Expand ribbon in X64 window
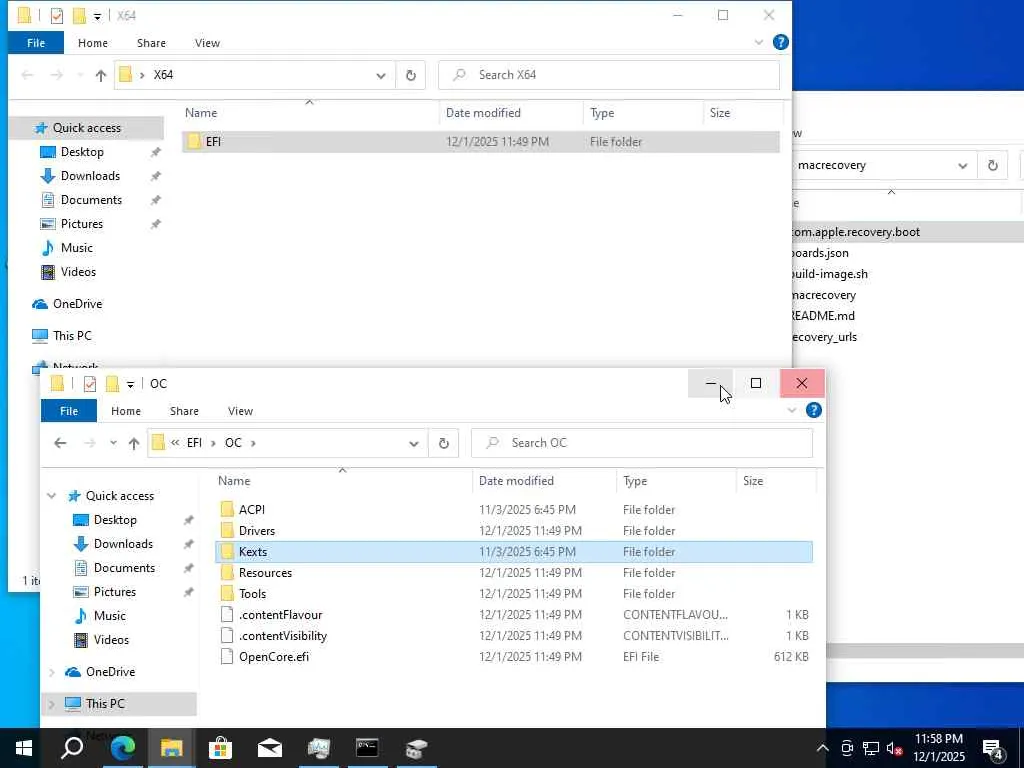 click(758, 42)
